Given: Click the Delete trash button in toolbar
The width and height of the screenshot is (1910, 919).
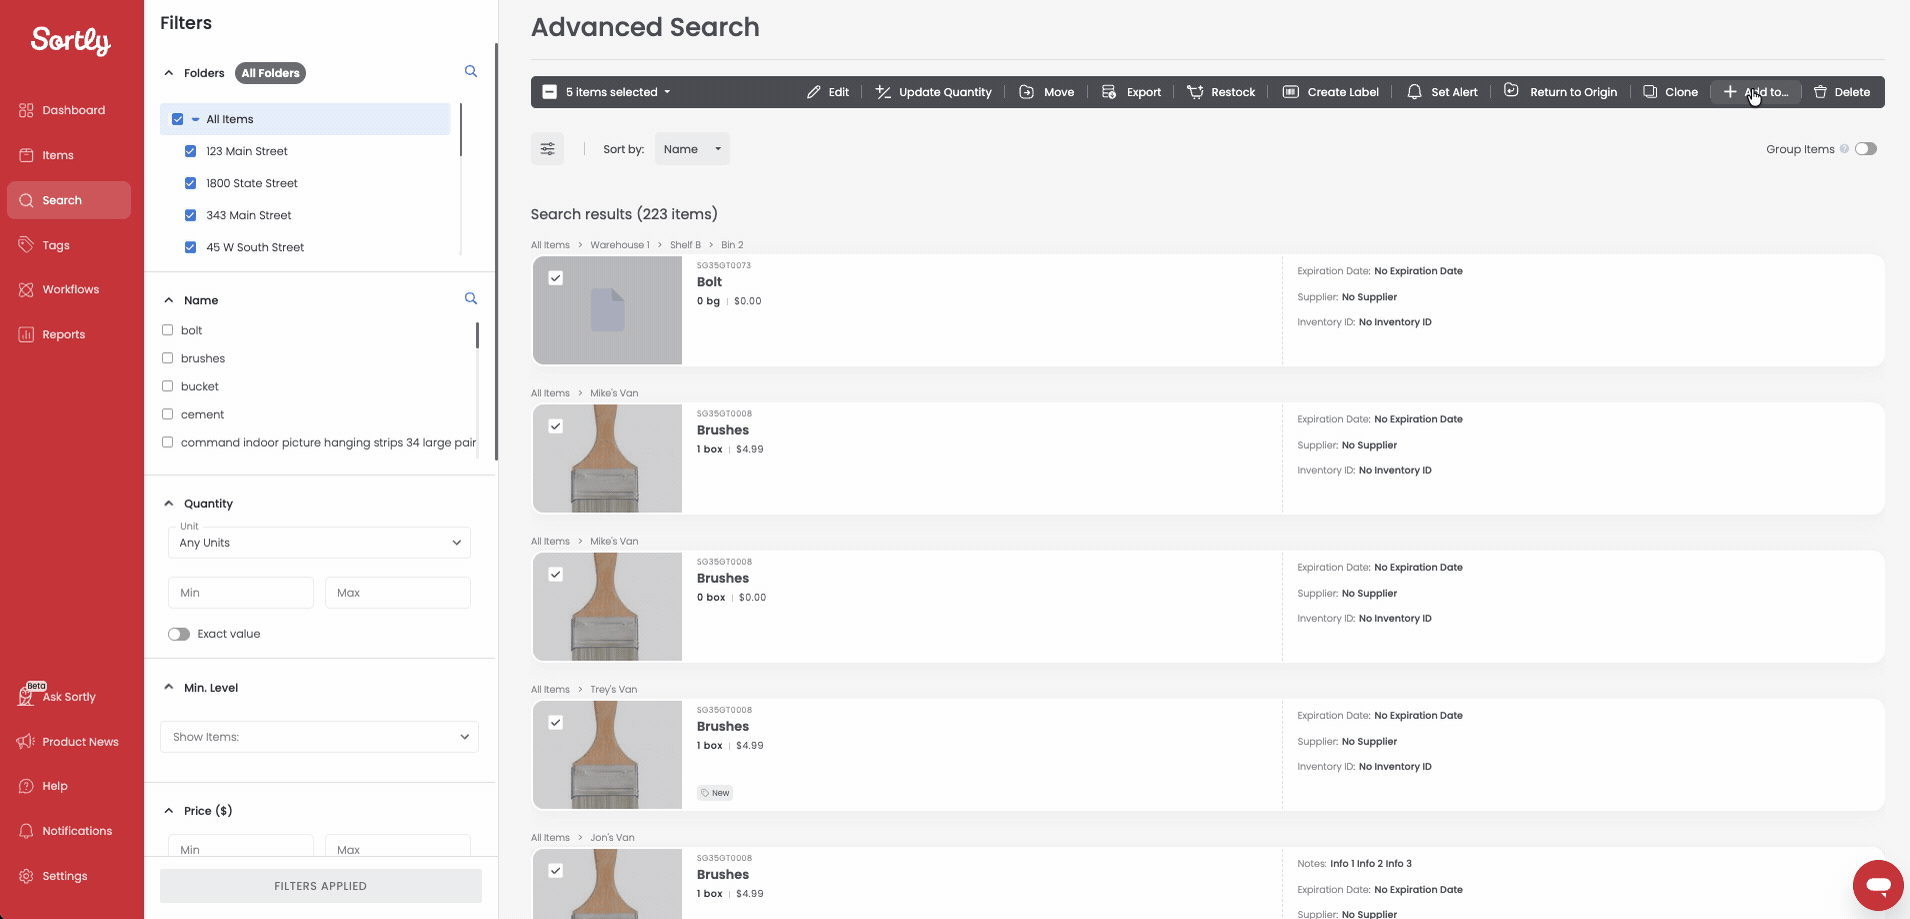Looking at the screenshot, I should (1841, 92).
